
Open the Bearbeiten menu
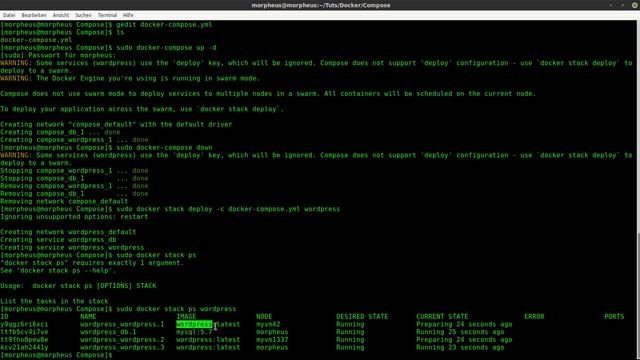click(34, 15)
